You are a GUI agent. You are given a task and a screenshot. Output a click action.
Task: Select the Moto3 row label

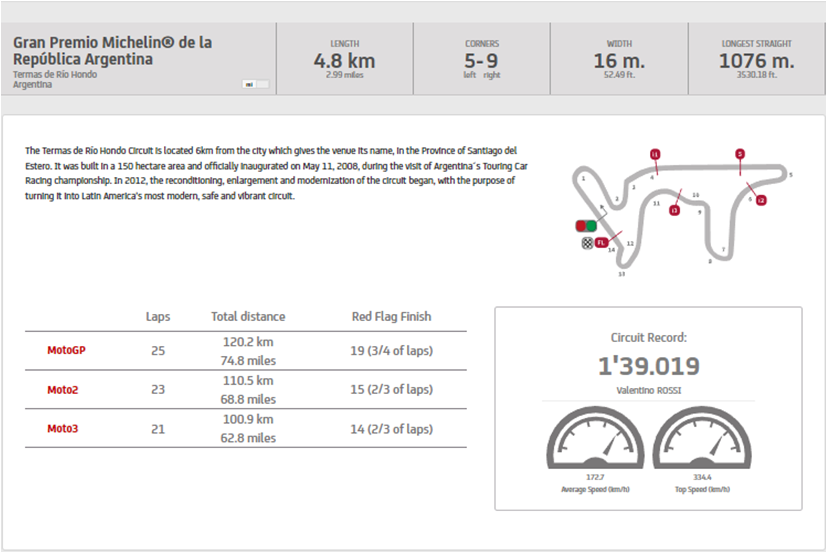point(63,428)
